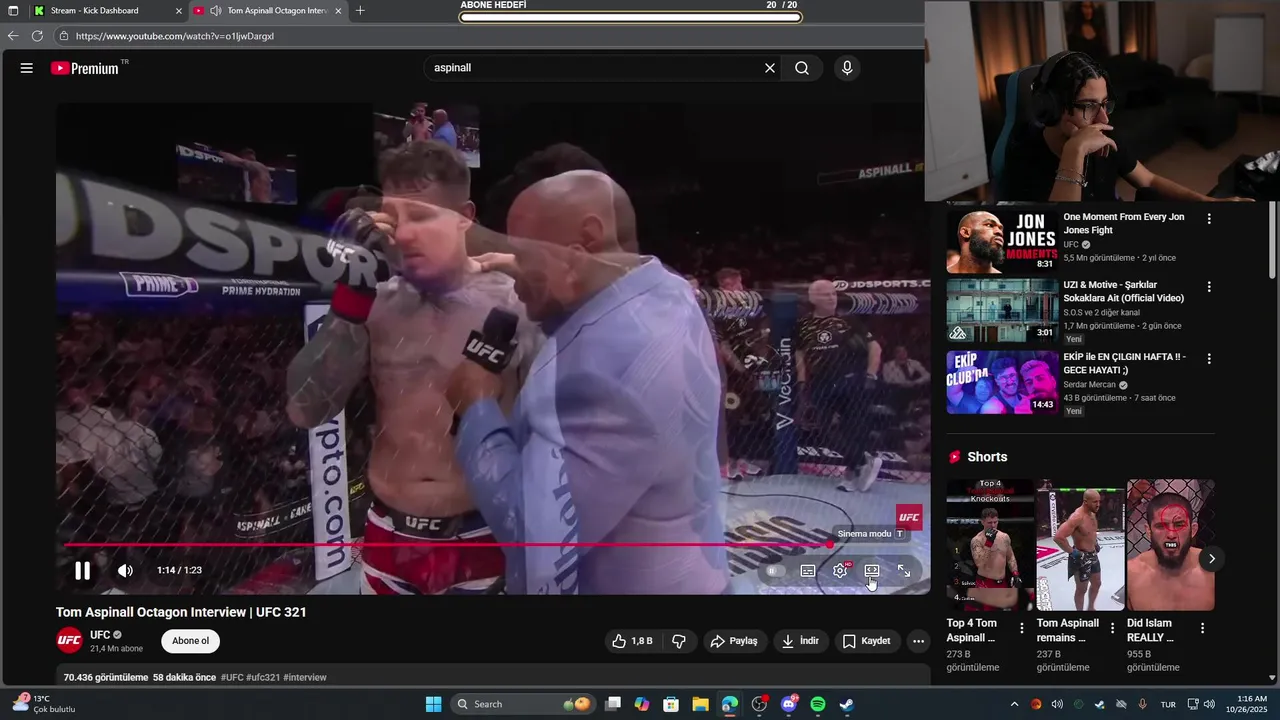Image resolution: width=1280 pixels, height=720 pixels.
Task: Open 'Tom Aspinall remains' short
Action: (x=1080, y=545)
